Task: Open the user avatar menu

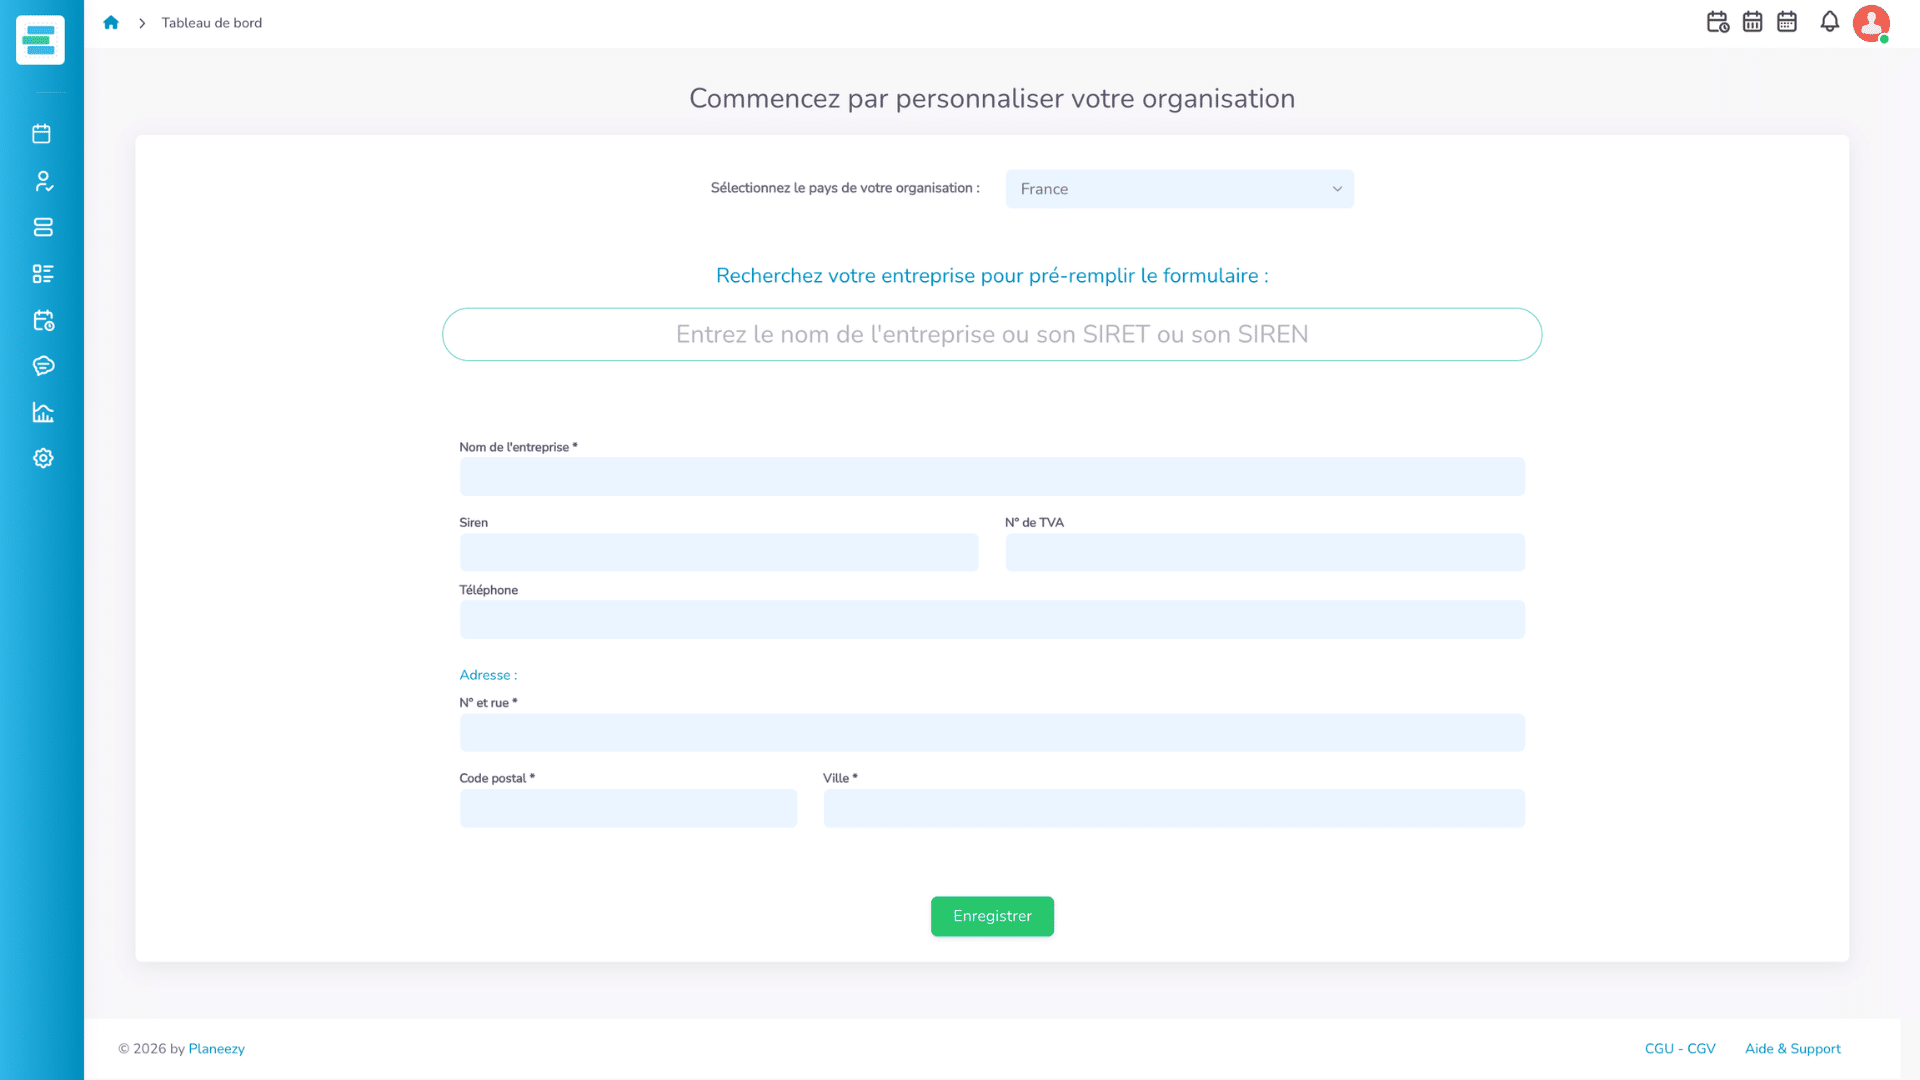Action: (1871, 23)
